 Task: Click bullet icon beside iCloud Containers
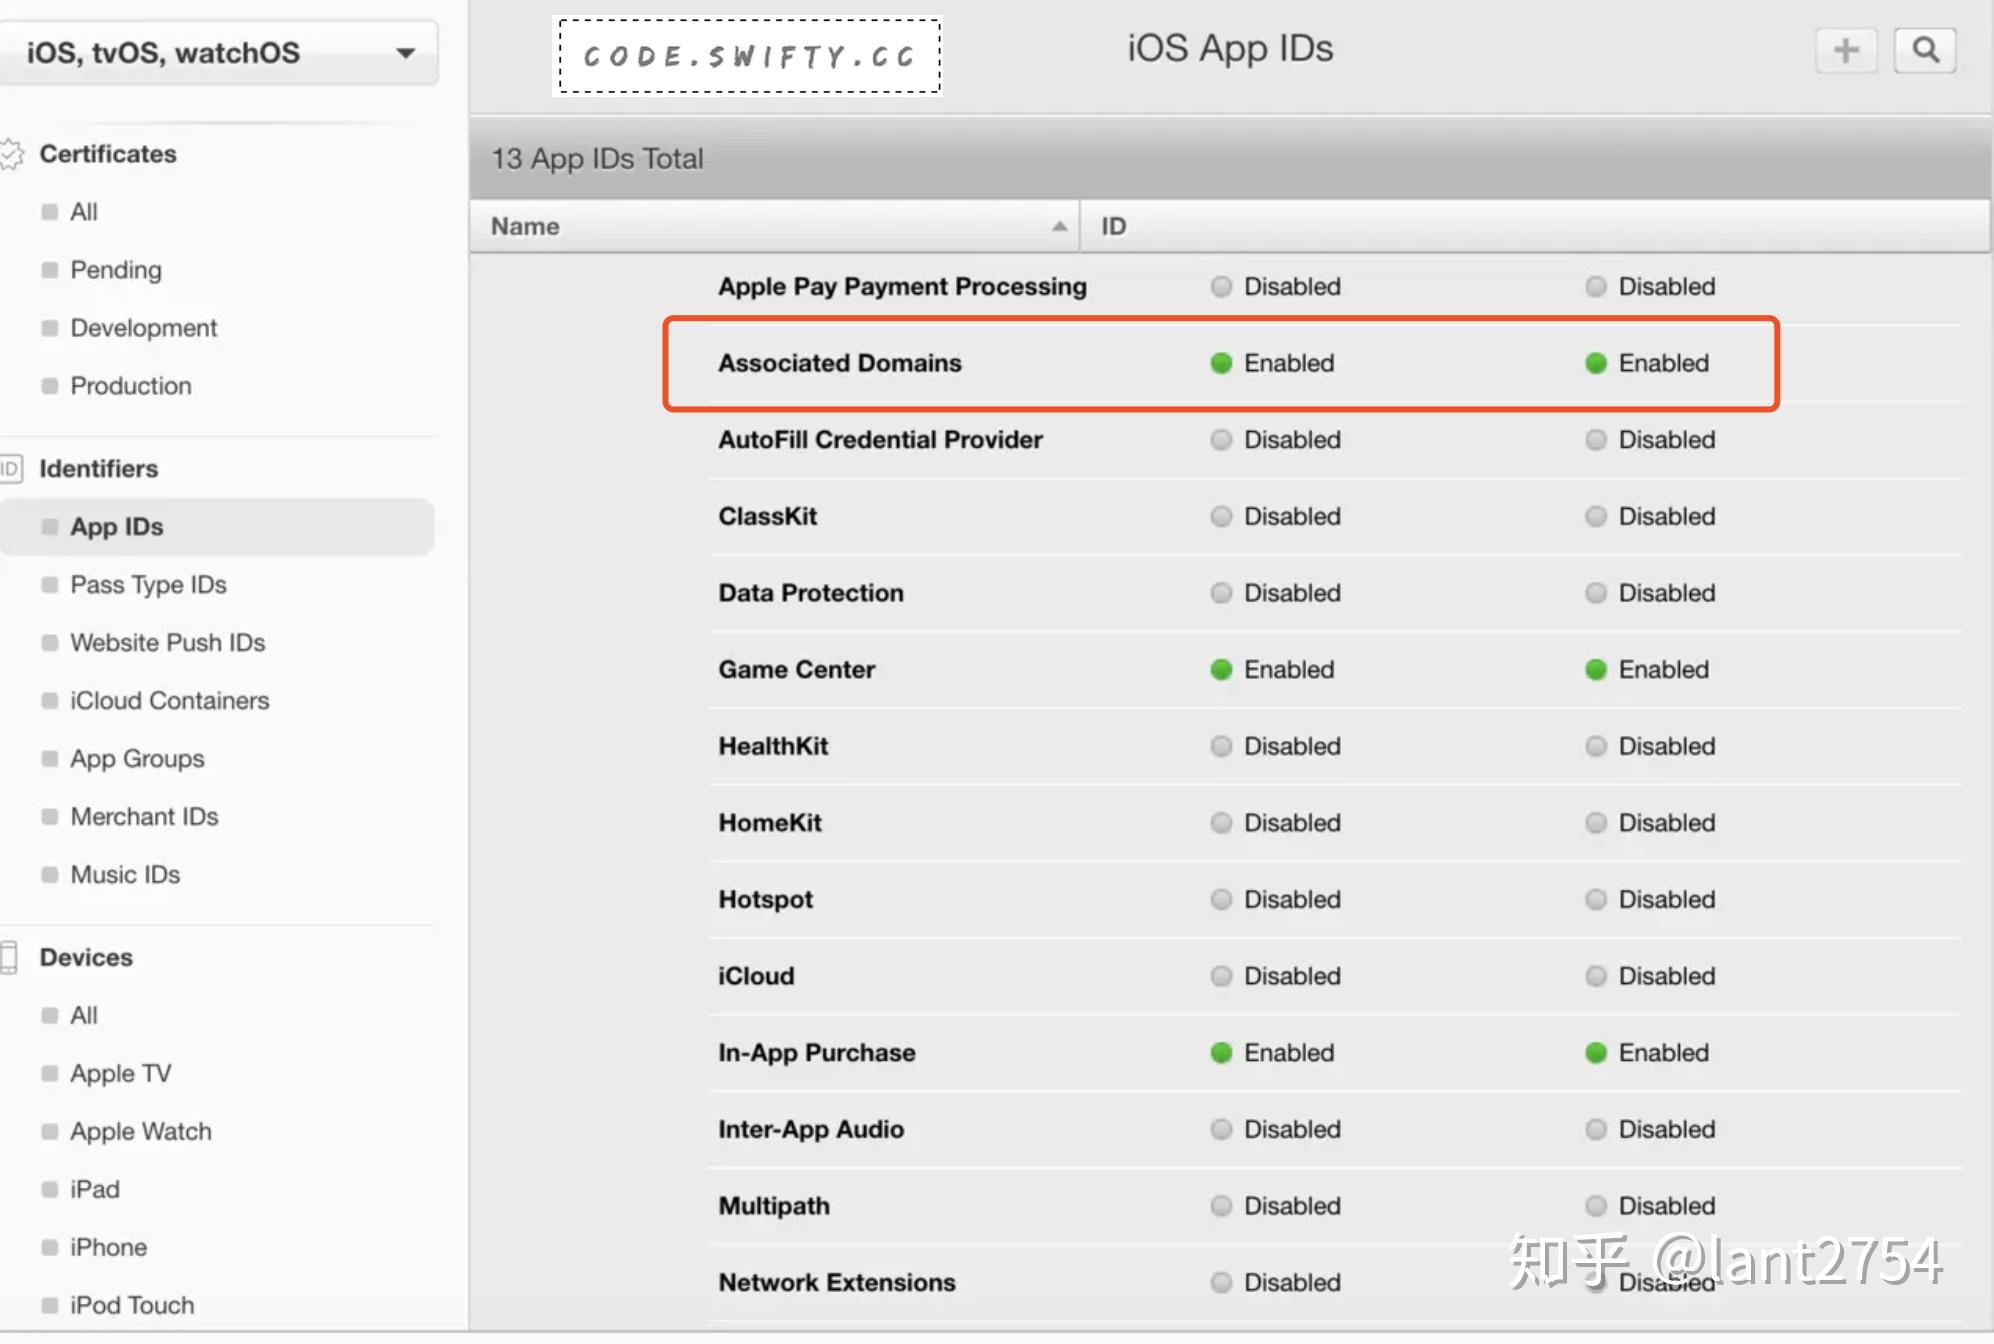(49, 701)
